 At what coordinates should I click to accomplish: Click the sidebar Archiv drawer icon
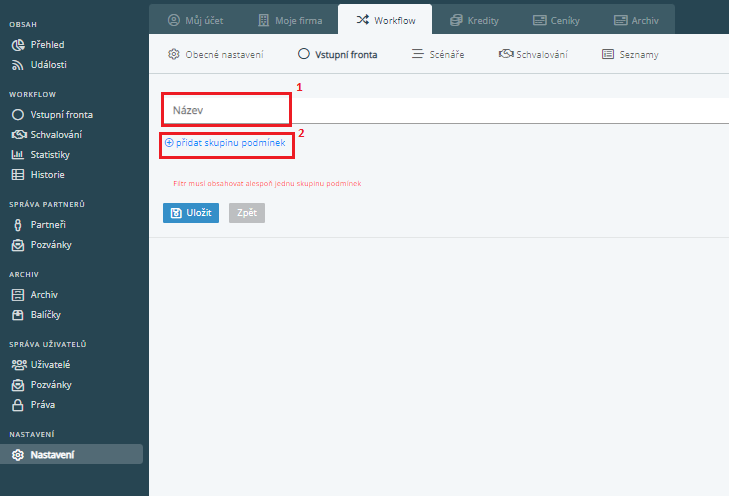coord(18,294)
